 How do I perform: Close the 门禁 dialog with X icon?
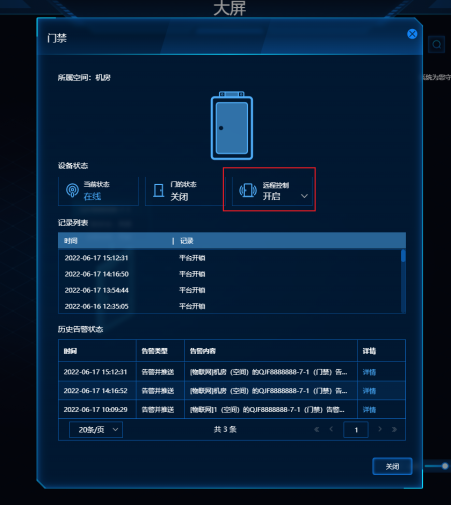[412, 34]
